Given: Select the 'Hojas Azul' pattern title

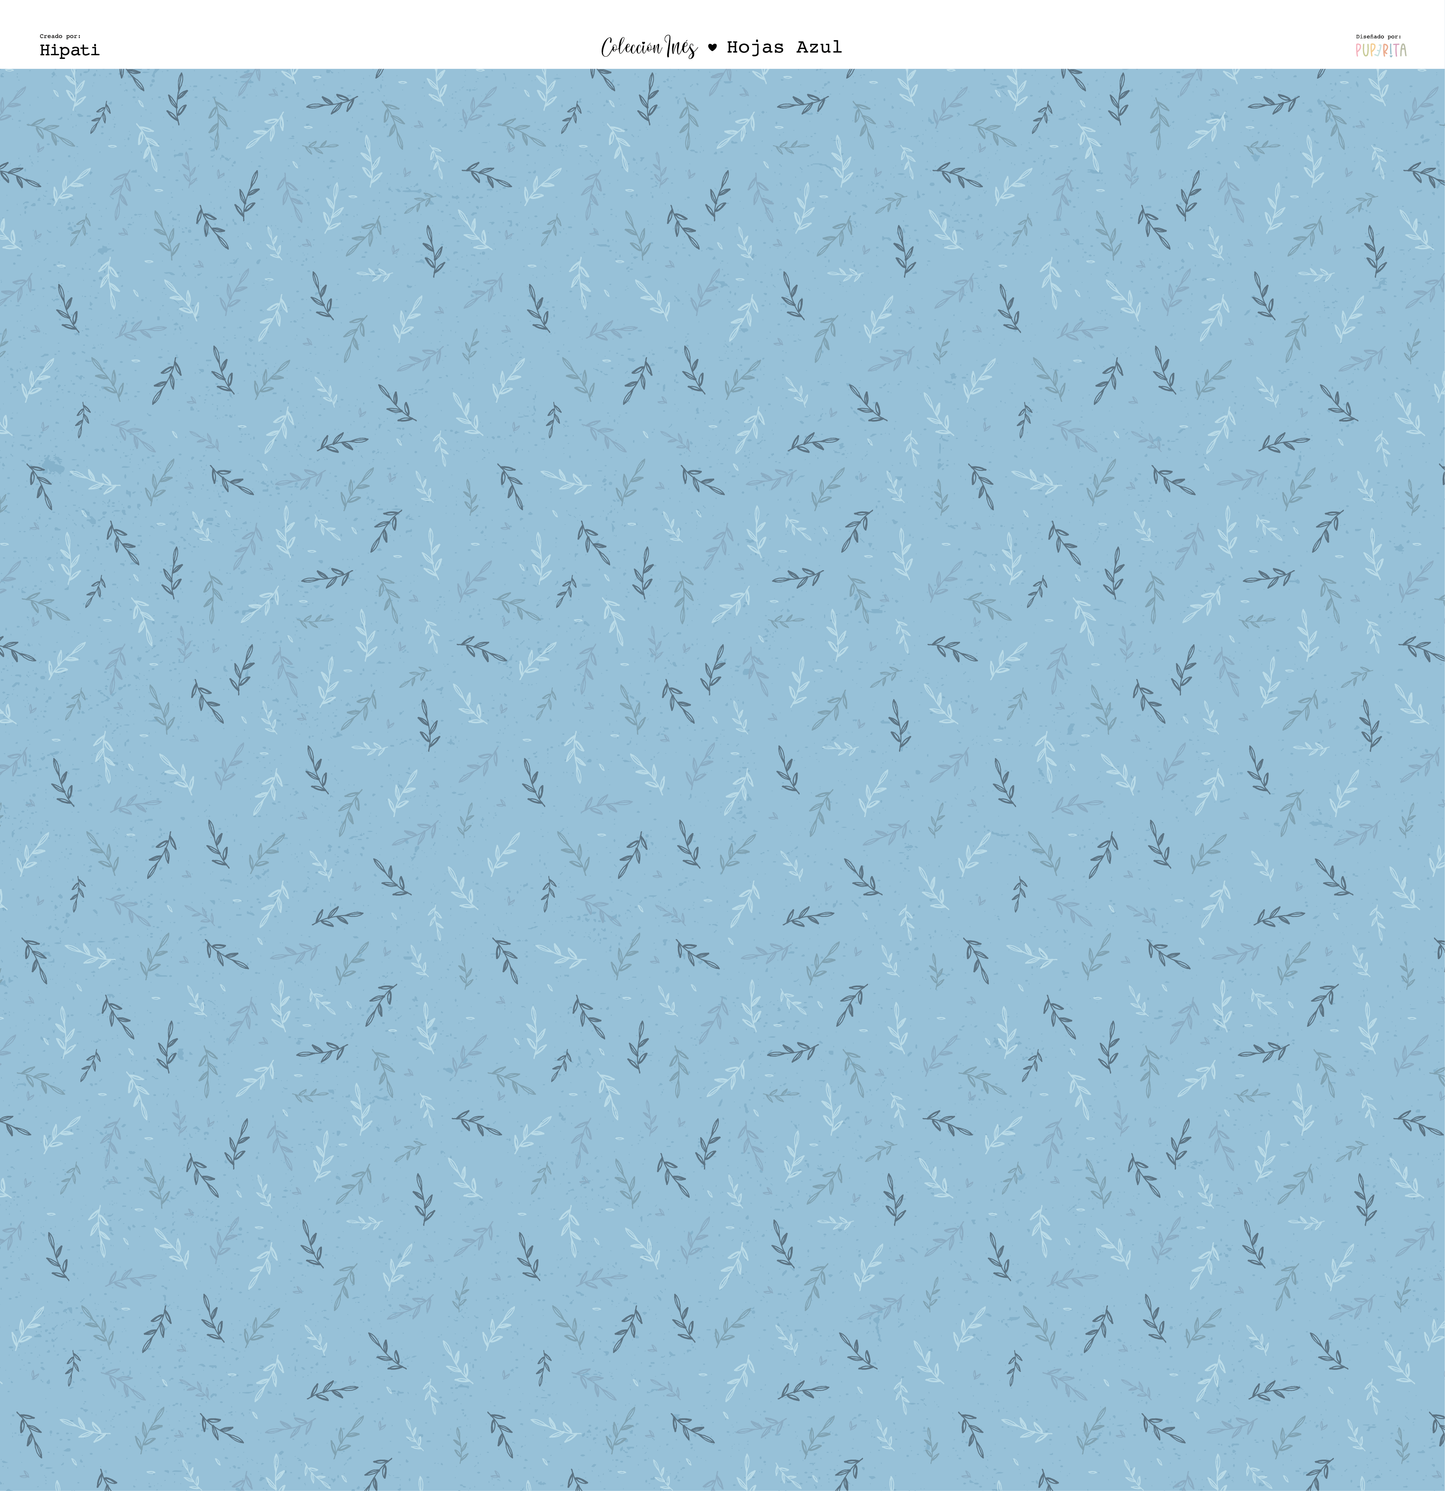Looking at the screenshot, I should 784,47.
